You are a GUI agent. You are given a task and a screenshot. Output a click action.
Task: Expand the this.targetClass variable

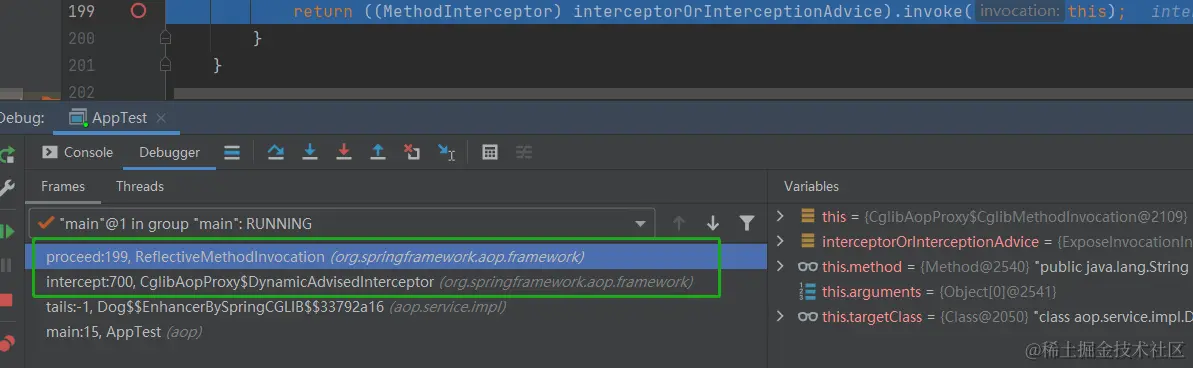[x=780, y=316]
